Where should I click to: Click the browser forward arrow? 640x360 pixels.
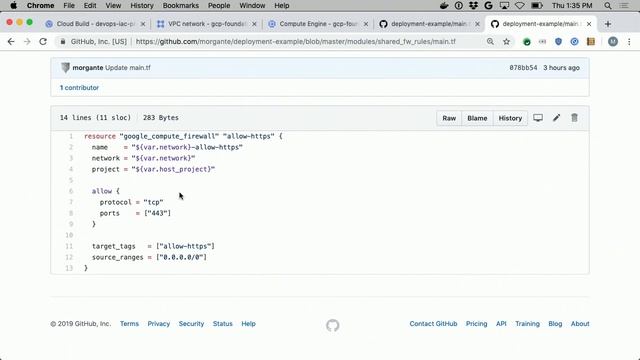[27, 42]
